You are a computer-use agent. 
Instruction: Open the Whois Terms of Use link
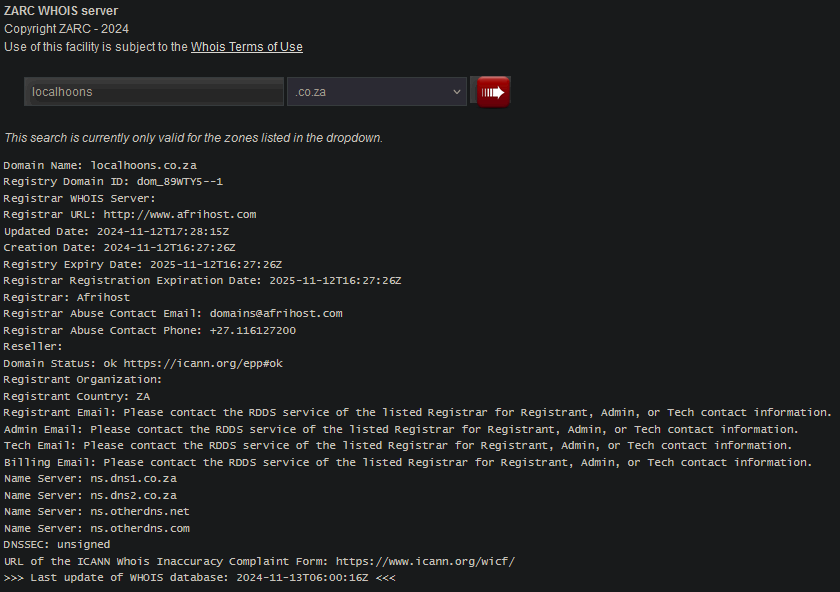(x=246, y=47)
